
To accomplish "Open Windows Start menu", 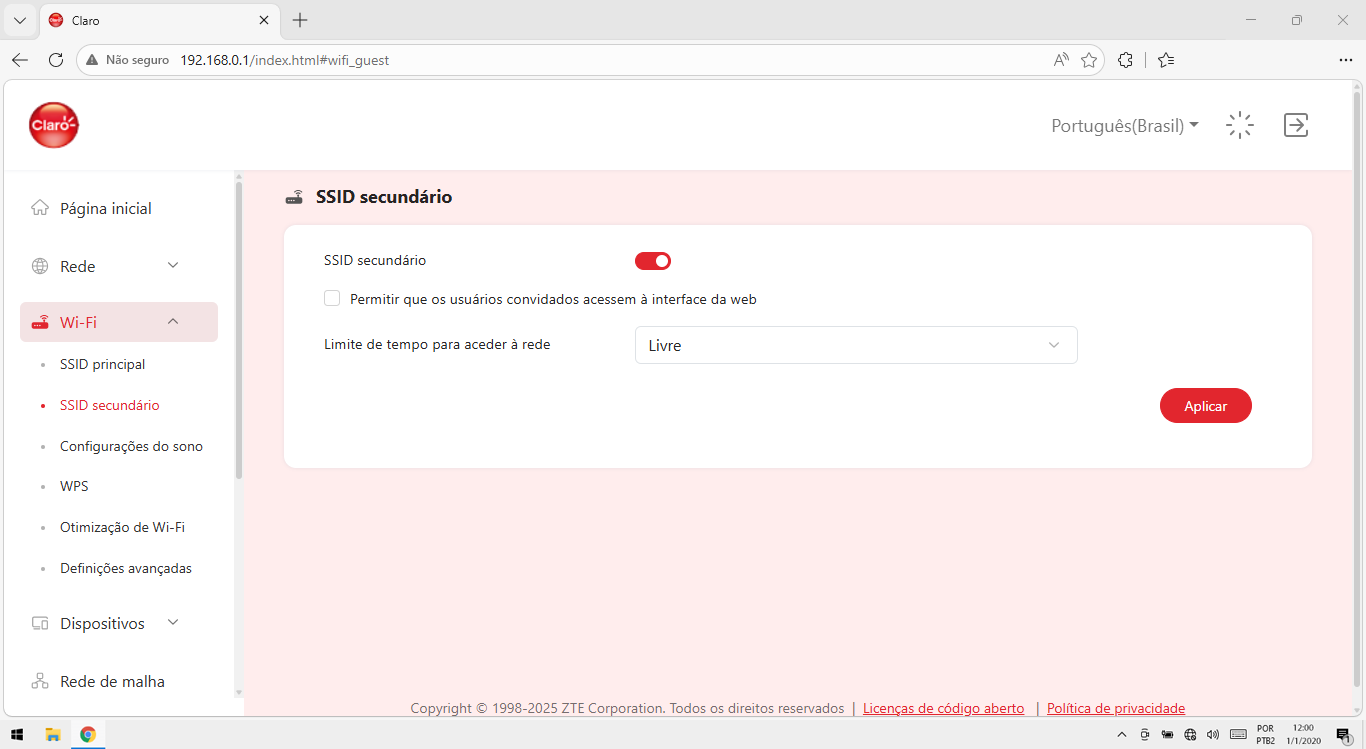I will (x=17, y=734).
